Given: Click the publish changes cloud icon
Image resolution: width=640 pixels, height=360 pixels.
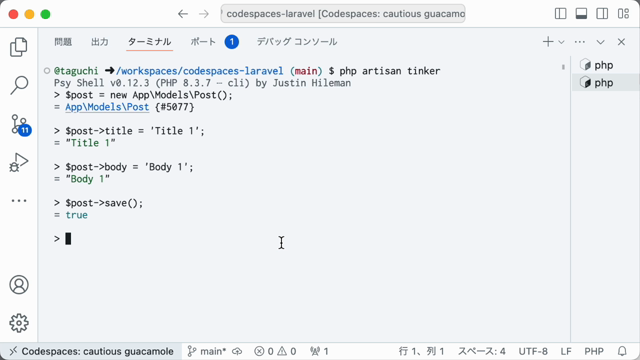Looking at the screenshot, I should point(238,351).
